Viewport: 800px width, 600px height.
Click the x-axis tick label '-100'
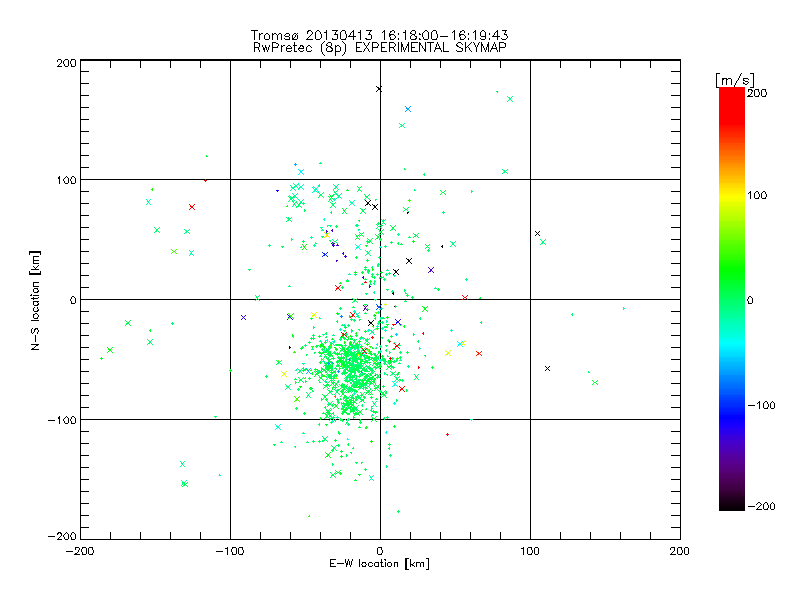tap(230, 551)
